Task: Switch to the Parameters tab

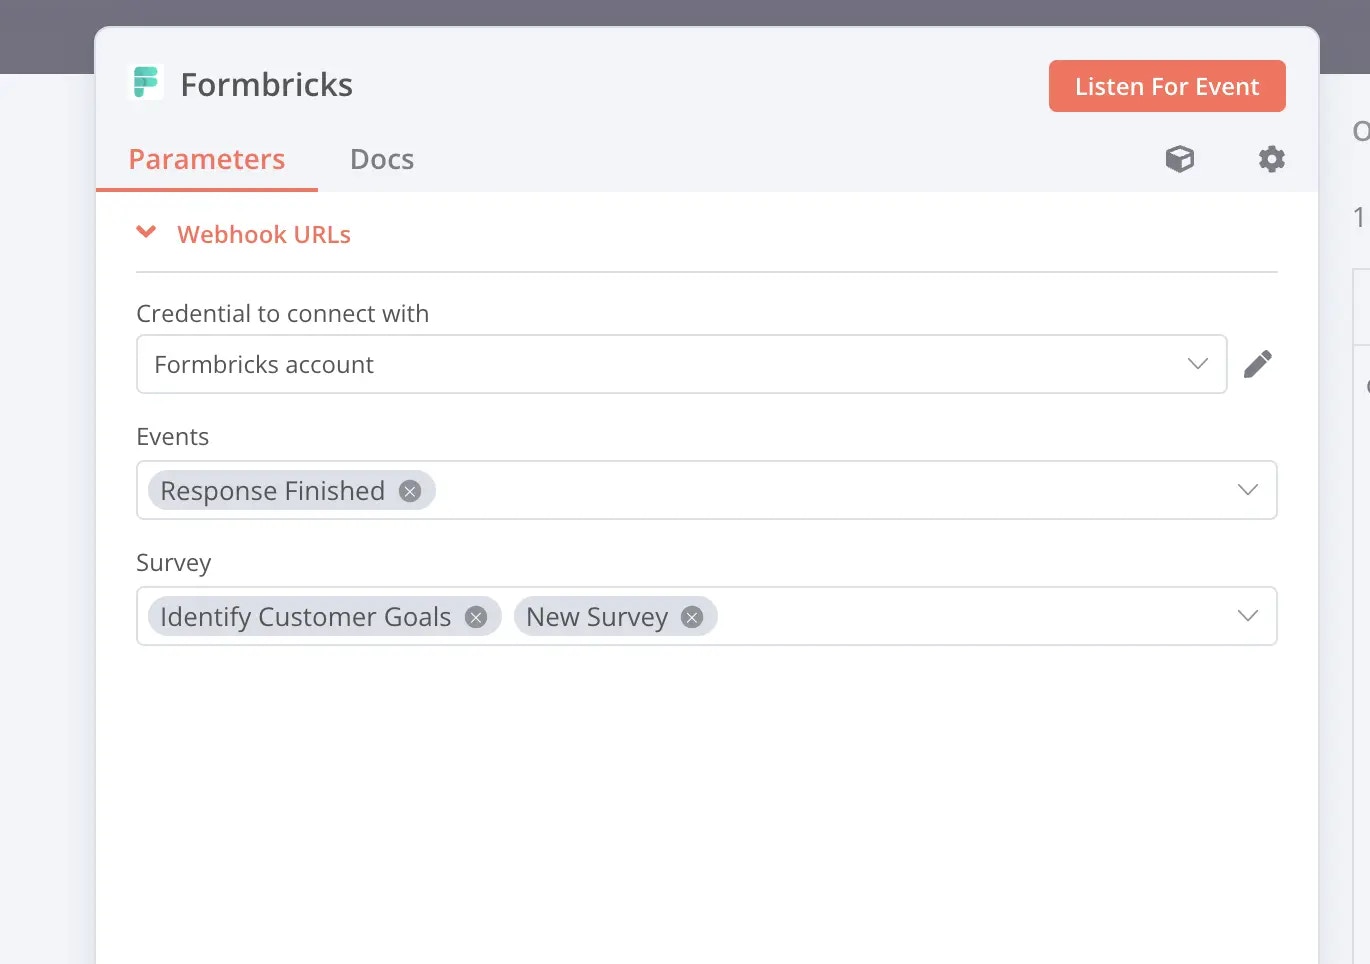Action: 207,160
